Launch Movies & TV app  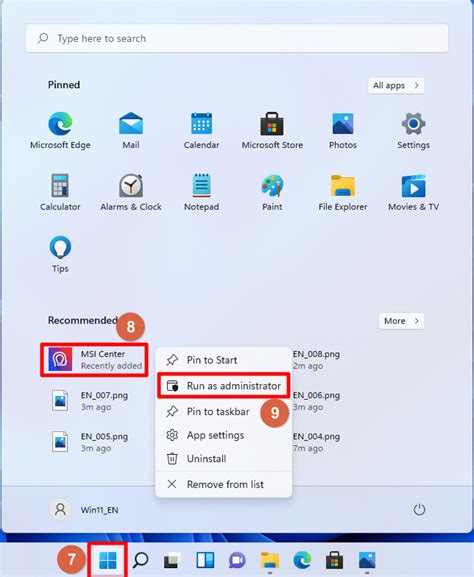point(413,192)
